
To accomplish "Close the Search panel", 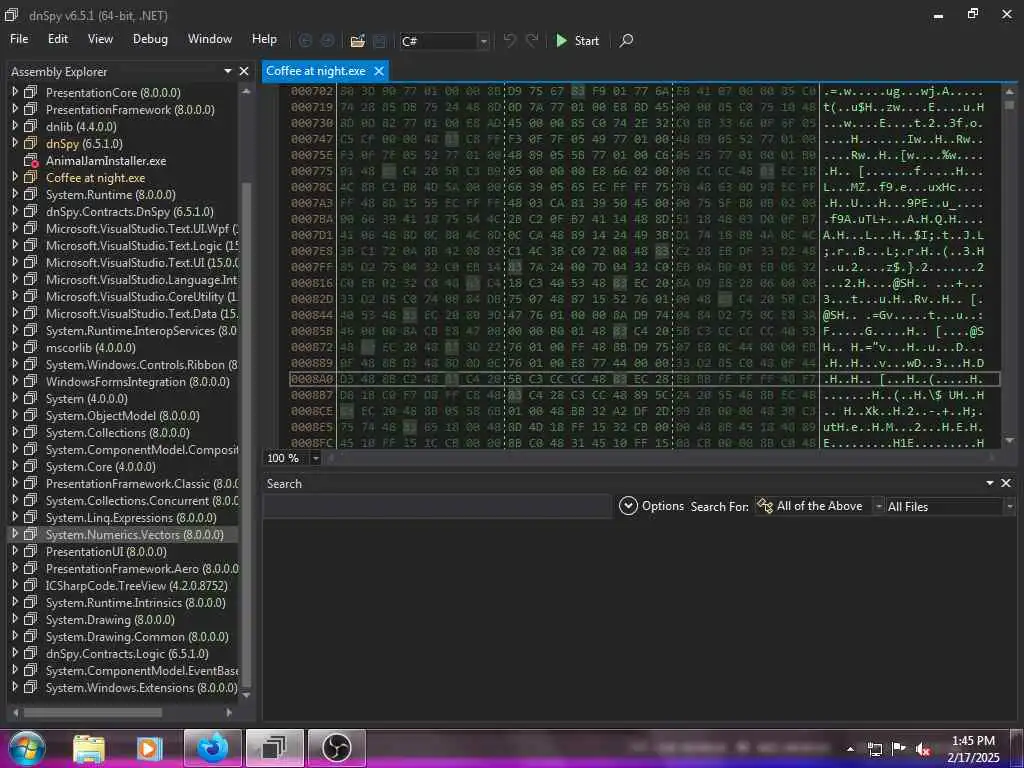I will (x=1006, y=483).
